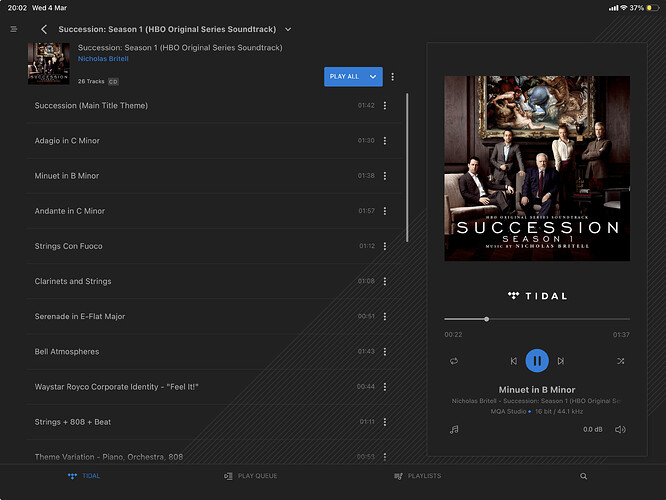Skip to the previous track
Screen dimensions: 666x500
(x=514, y=361)
